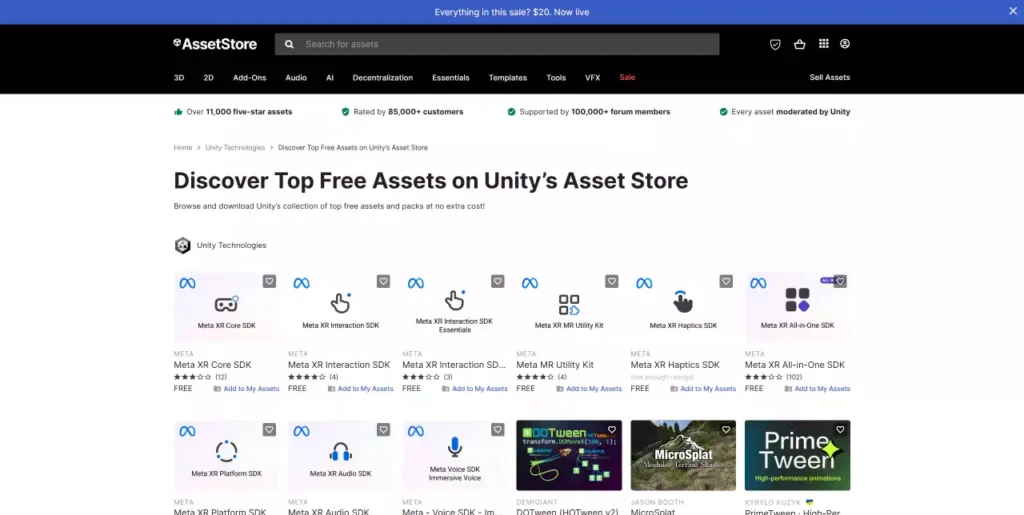Open the Sale menu item
1024x515 pixels.
coord(627,78)
